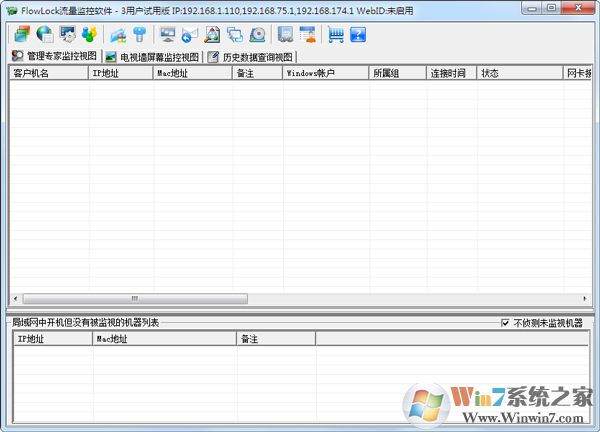The height and width of the screenshot is (432, 600).
Task: Click the blue screw bolt toolbar icon
Action: point(139,34)
